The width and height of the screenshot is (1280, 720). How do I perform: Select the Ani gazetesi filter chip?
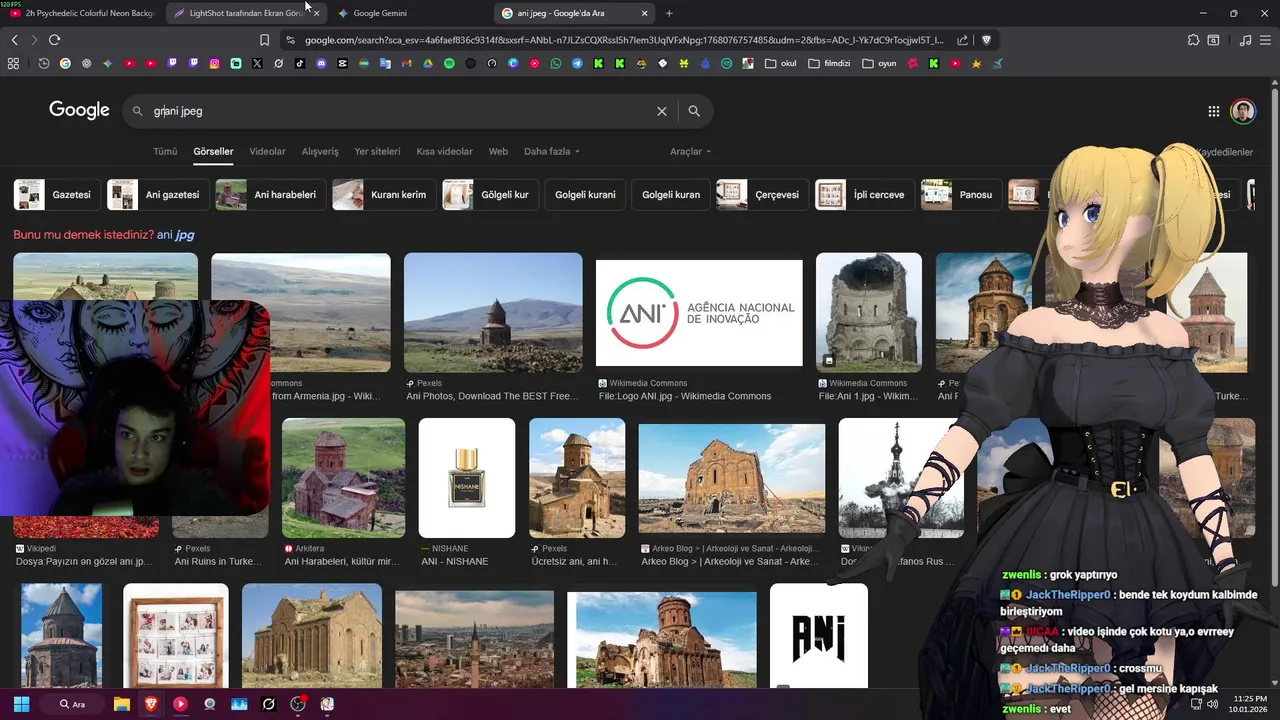click(157, 195)
